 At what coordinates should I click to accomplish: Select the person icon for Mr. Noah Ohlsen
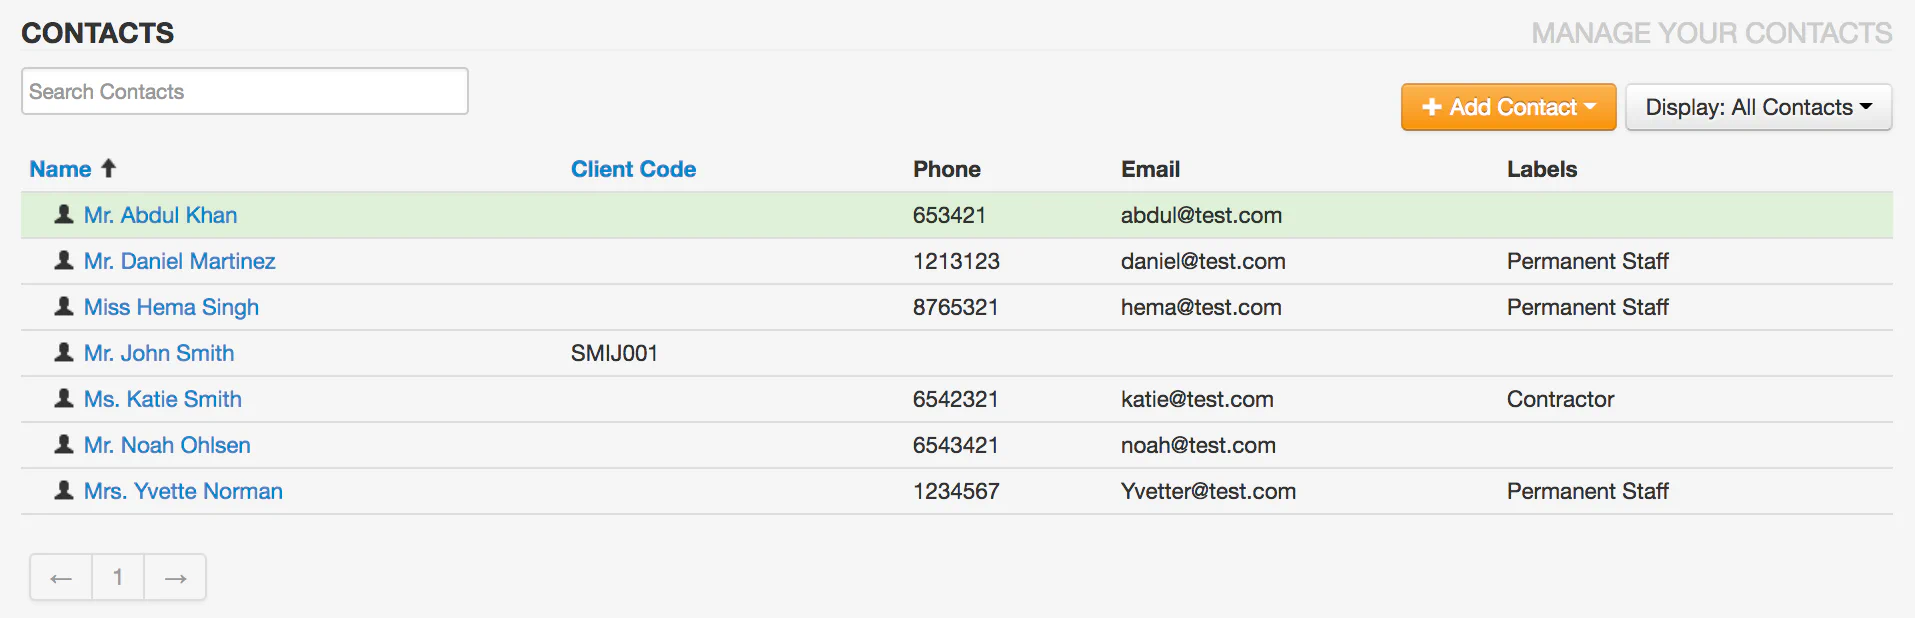tap(62, 444)
